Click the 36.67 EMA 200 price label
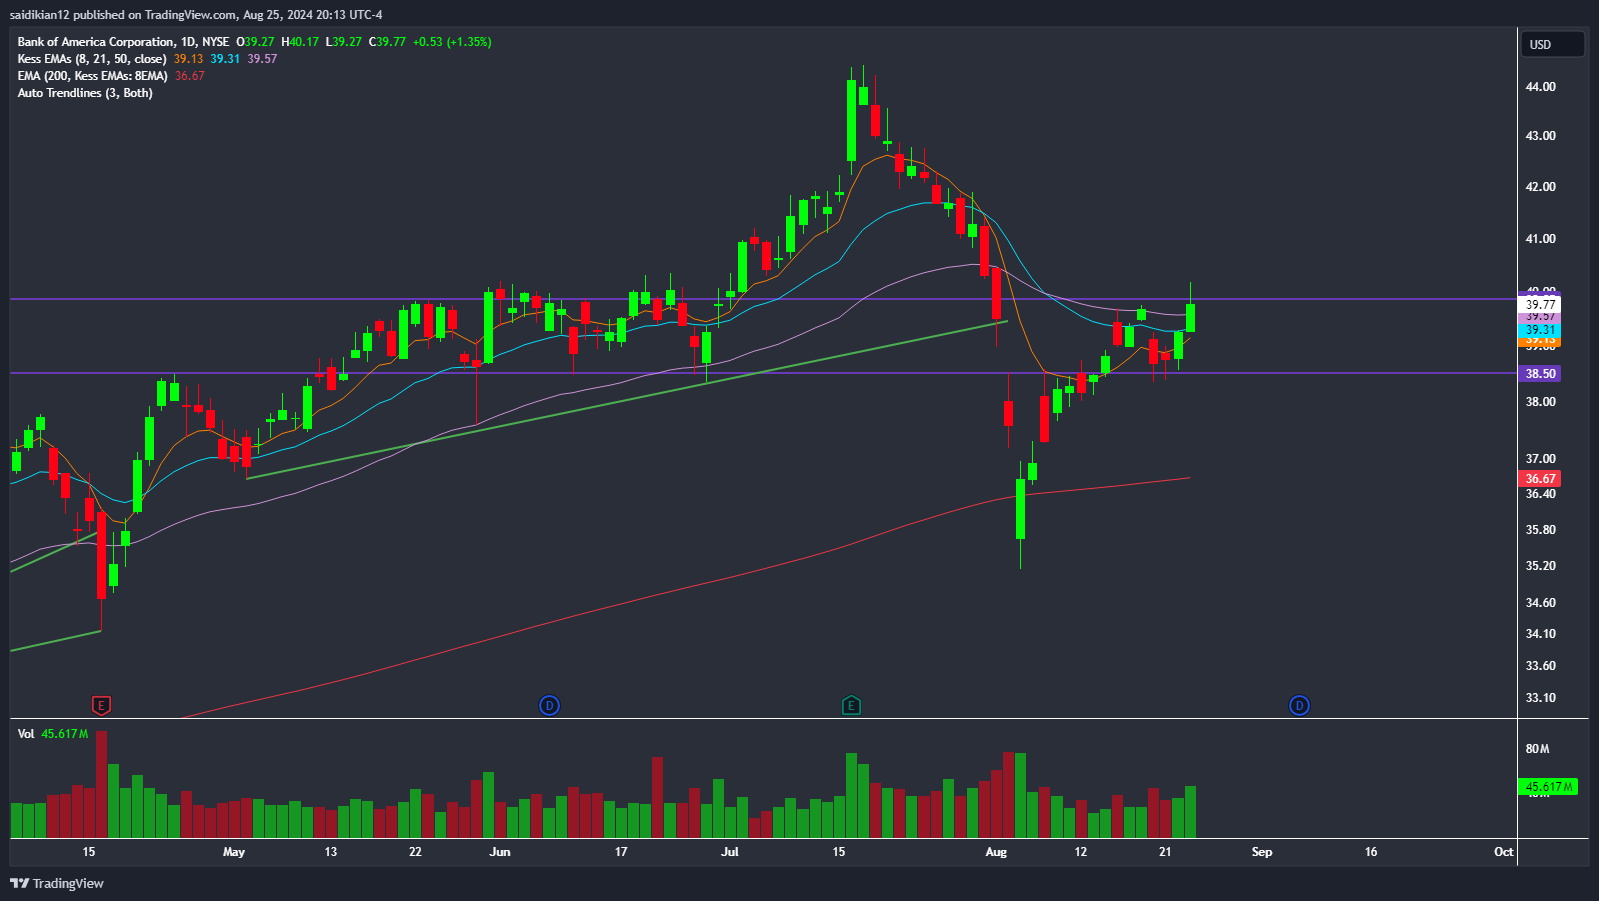The height and width of the screenshot is (901, 1599). (x=1540, y=479)
